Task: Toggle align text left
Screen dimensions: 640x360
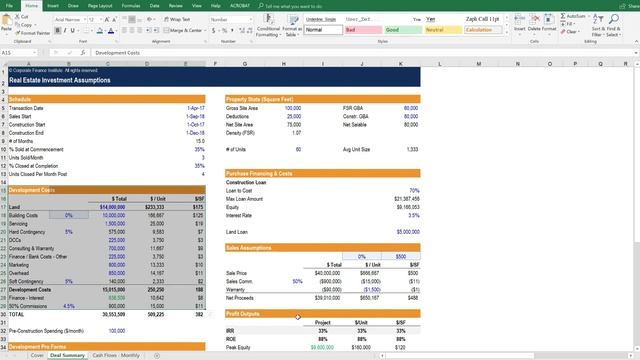Action: click(124, 31)
